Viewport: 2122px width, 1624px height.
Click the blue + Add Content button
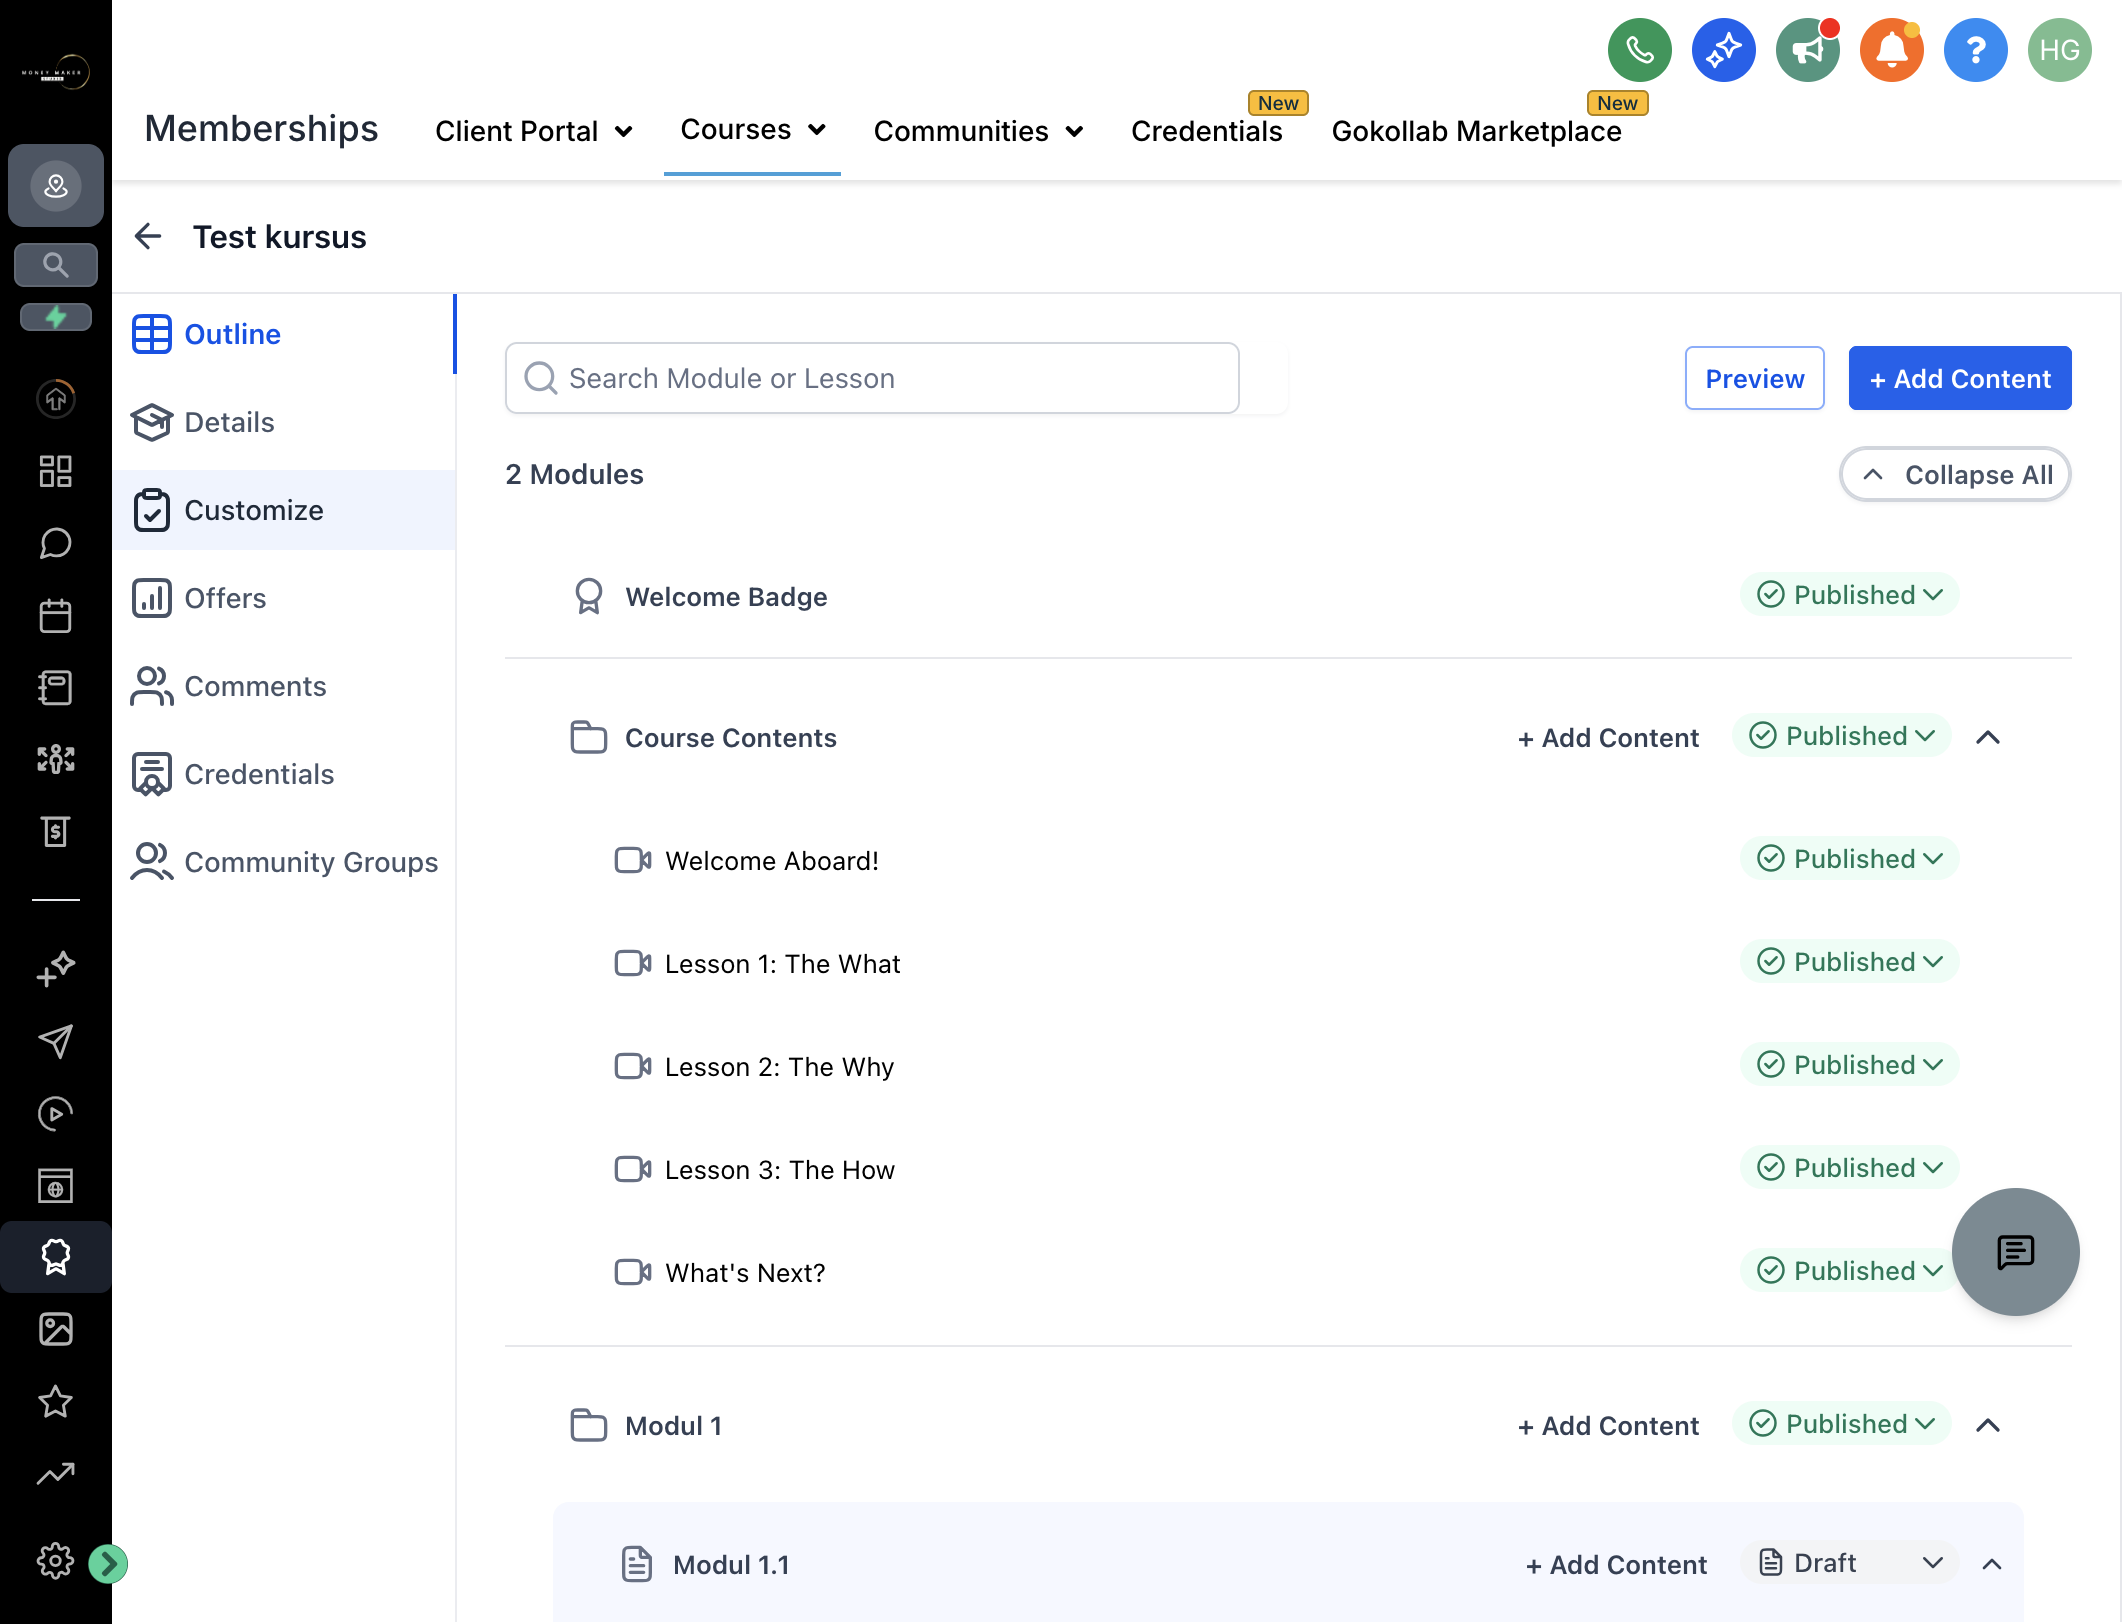pyautogui.click(x=1959, y=378)
